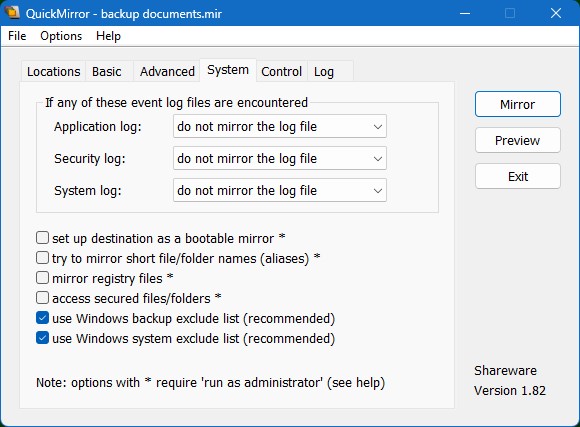Switch to the Basic tab
Image resolution: width=580 pixels, height=427 pixels.
[107, 71]
